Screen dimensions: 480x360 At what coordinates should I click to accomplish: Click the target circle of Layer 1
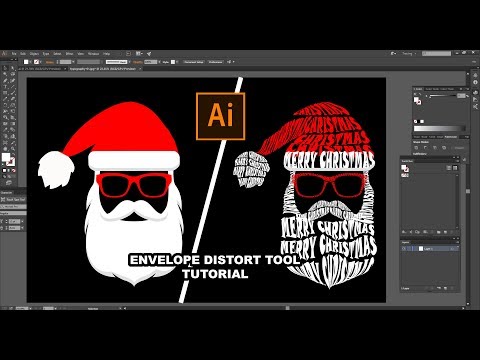(x=452, y=249)
